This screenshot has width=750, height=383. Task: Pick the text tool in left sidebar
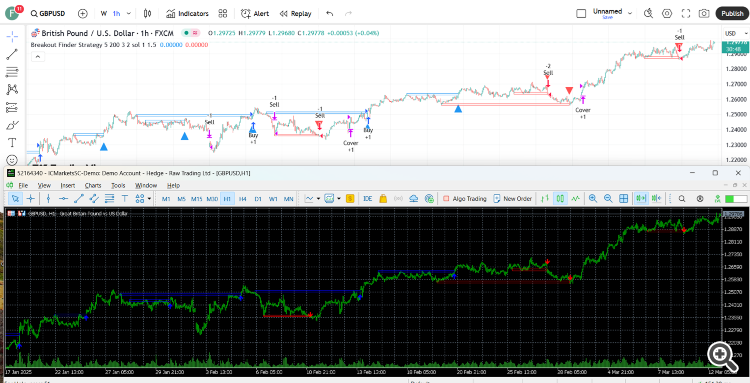coord(12,142)
